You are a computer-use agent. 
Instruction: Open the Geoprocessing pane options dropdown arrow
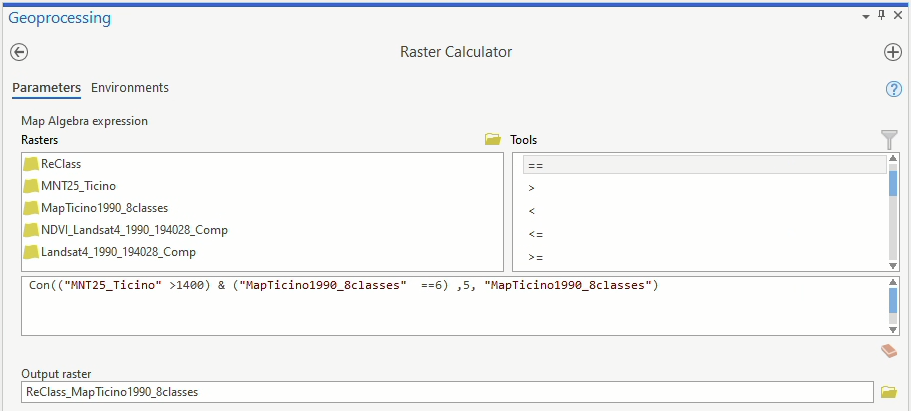pyautogui.click(x=866, y=16)
